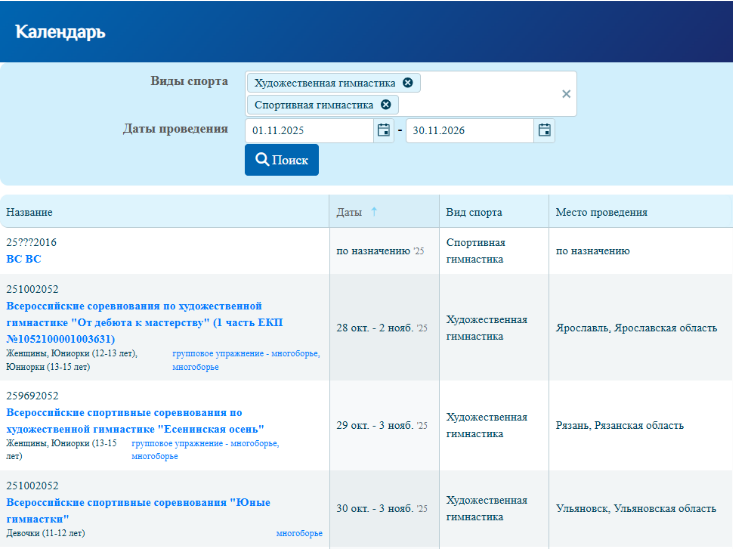Screen dimensions: 733x549
Task: Remove the Художественная гимнастика tag
Action: click(x=407, y=83)
